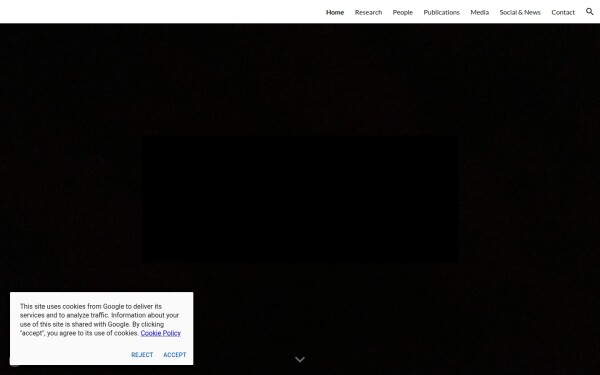600x375 pixels.
Task: Click empty banner space beside REJECT
Action: pyautogui.click(x=69, y=355)
